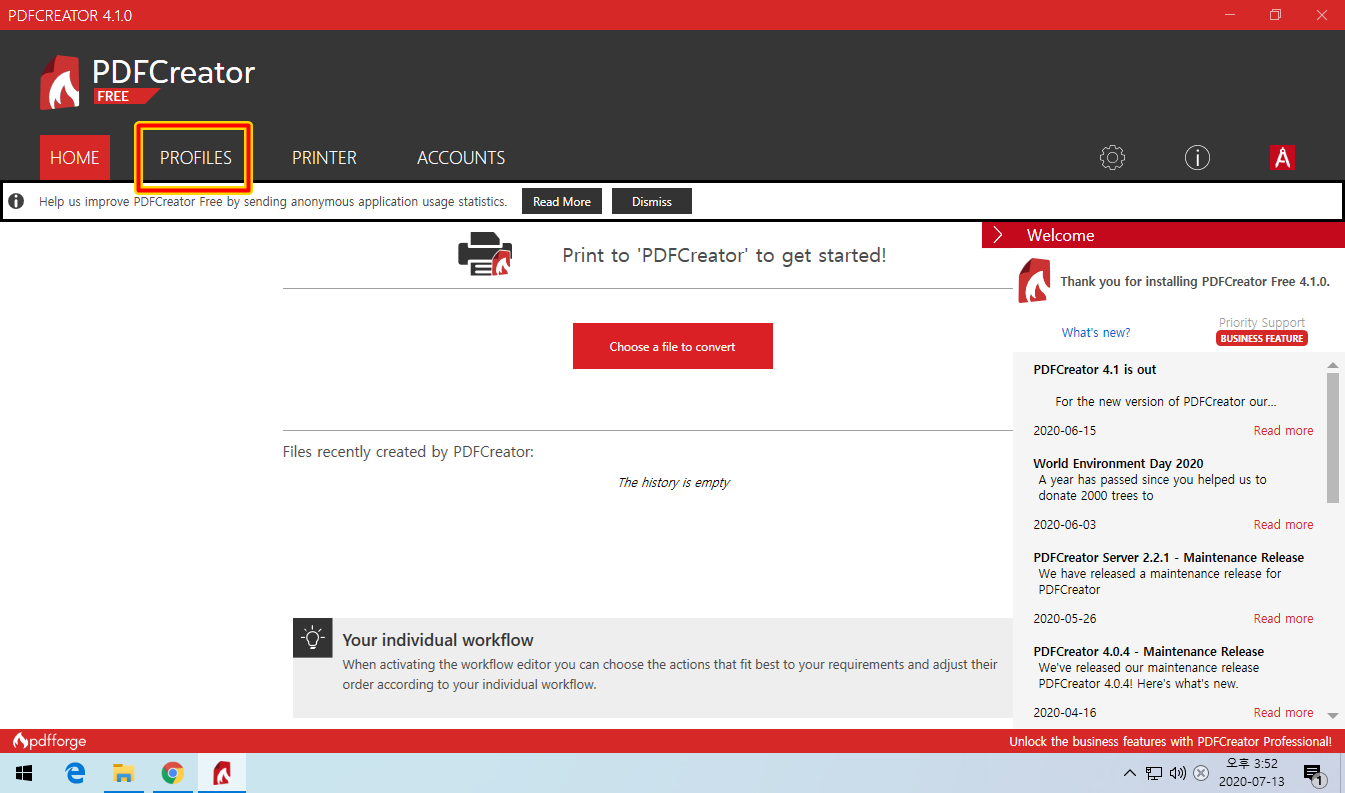
Task: Read more about World Environment Day 2020
Action: coord(1284,525)
